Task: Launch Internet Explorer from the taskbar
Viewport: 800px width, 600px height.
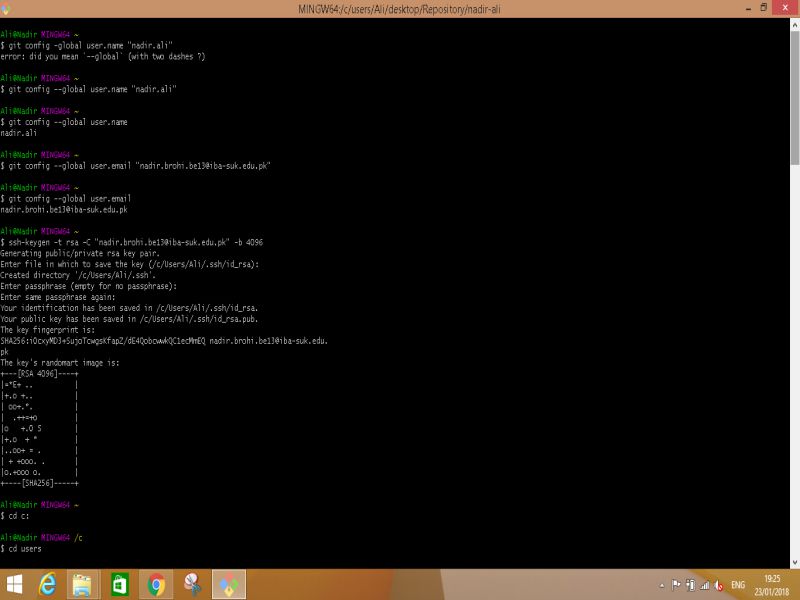Action: pyautogui.click(x=47, y=585)
